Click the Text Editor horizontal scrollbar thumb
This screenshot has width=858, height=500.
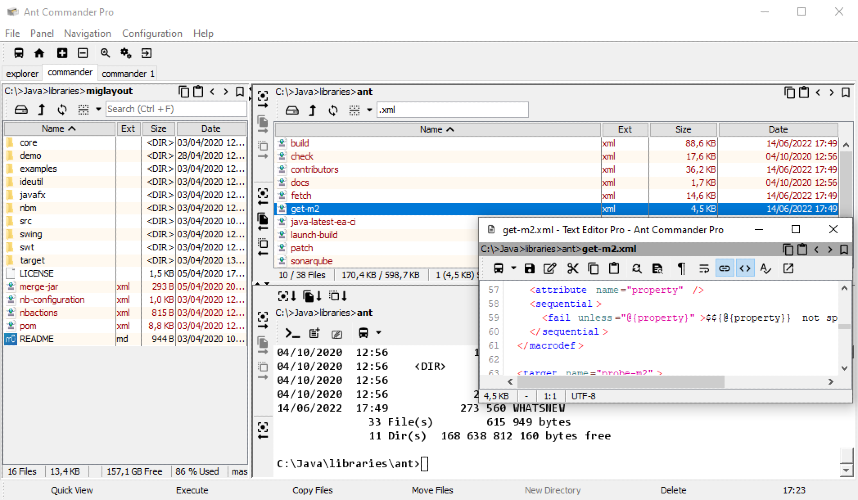point(620,381)
